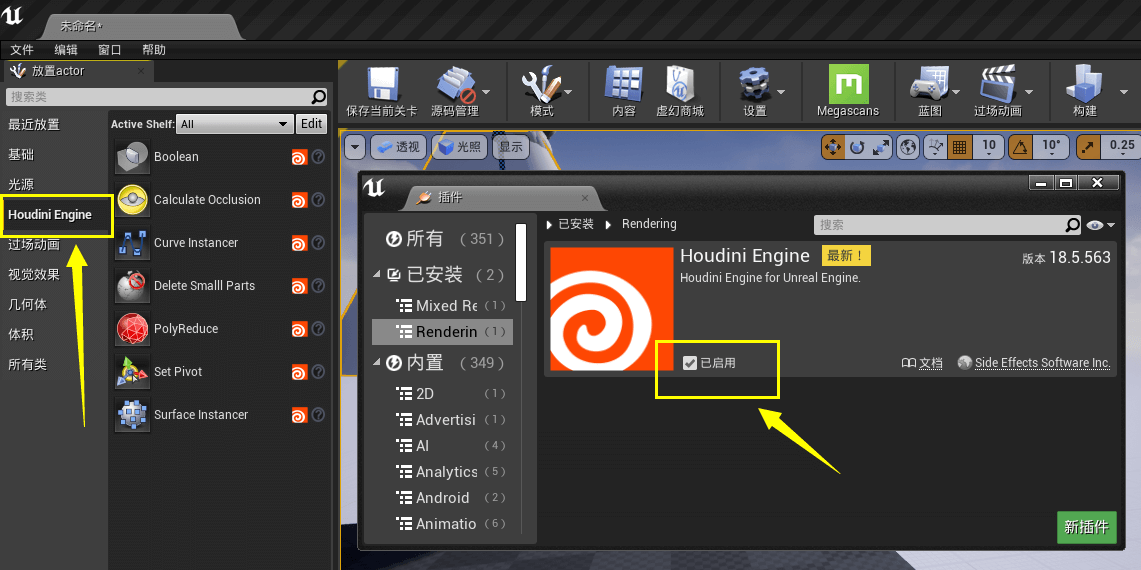Viewport: 1141px width, 570px height.
Task: Switch to the Plugins (插件) tab
Action: (x=502, y=197)
